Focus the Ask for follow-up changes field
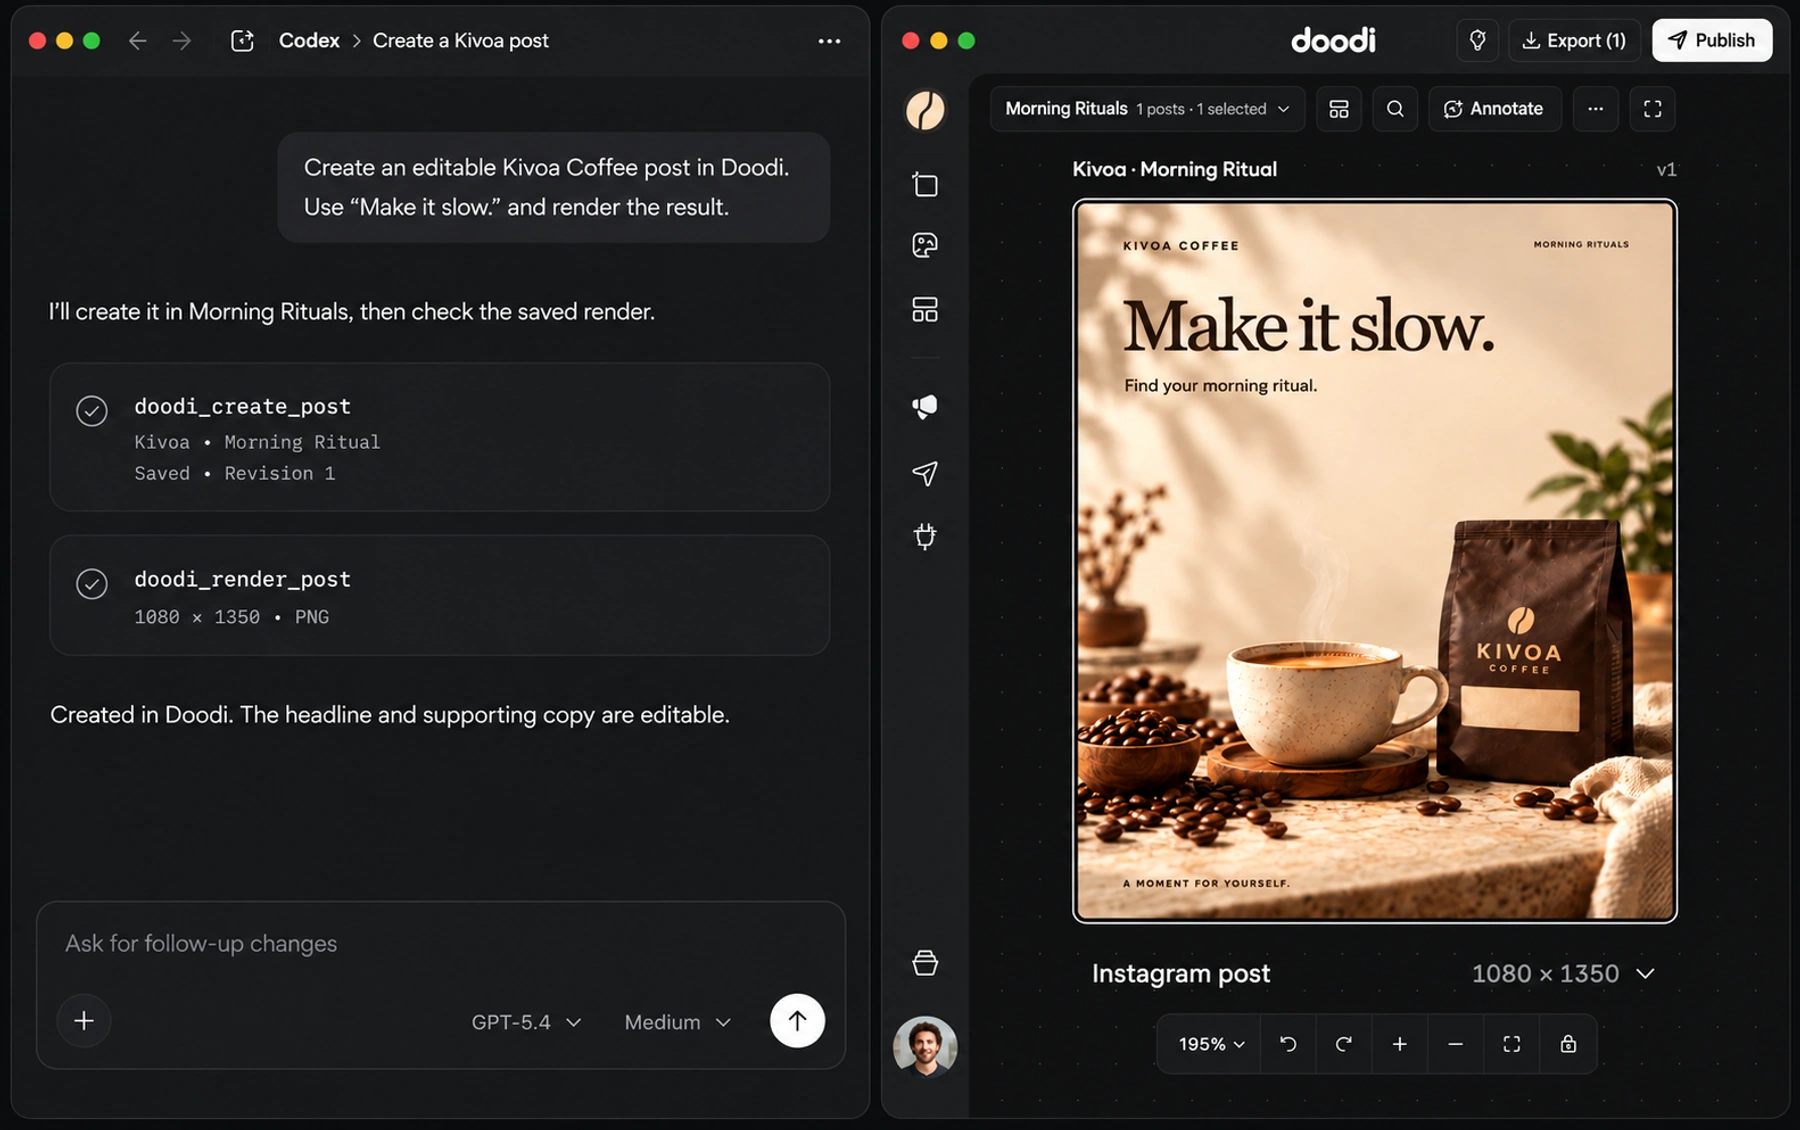The height and width of the screenshot is (1130, 1800). coord(440,943)
